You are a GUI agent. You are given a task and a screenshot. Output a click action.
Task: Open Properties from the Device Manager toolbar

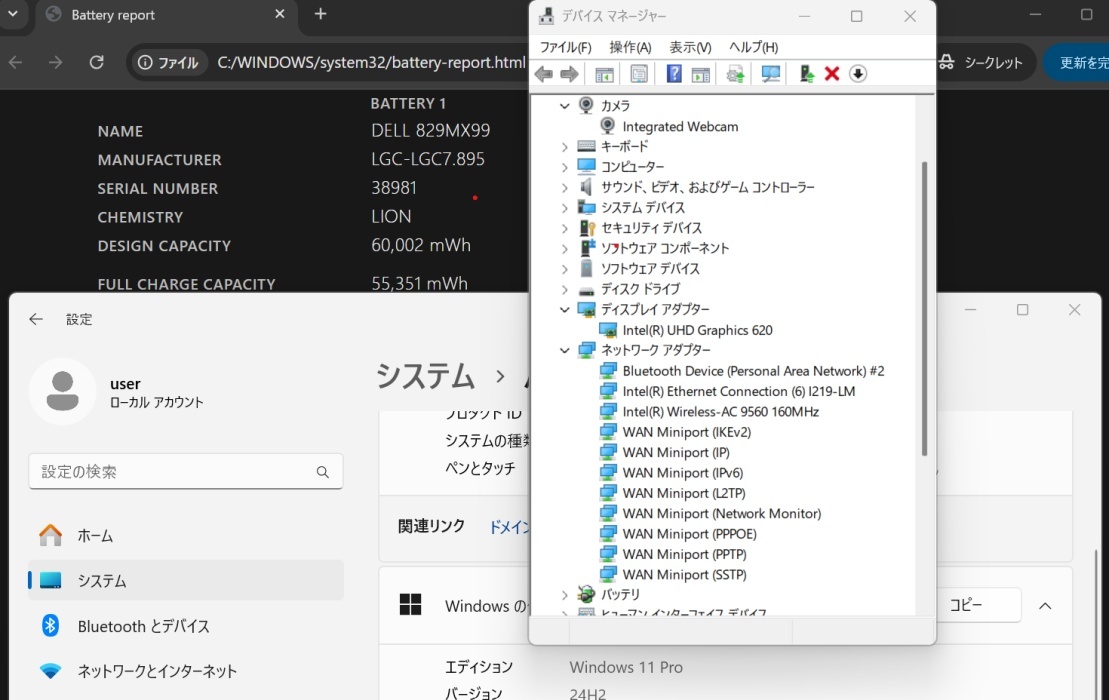click(x=637, y=73)
